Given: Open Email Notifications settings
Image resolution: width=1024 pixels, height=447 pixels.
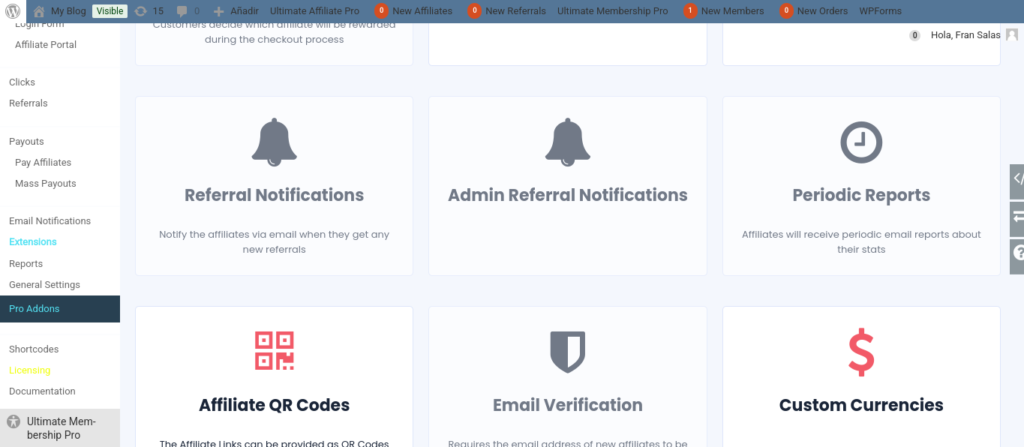Looking at the screenshot, I should [50, 221].
